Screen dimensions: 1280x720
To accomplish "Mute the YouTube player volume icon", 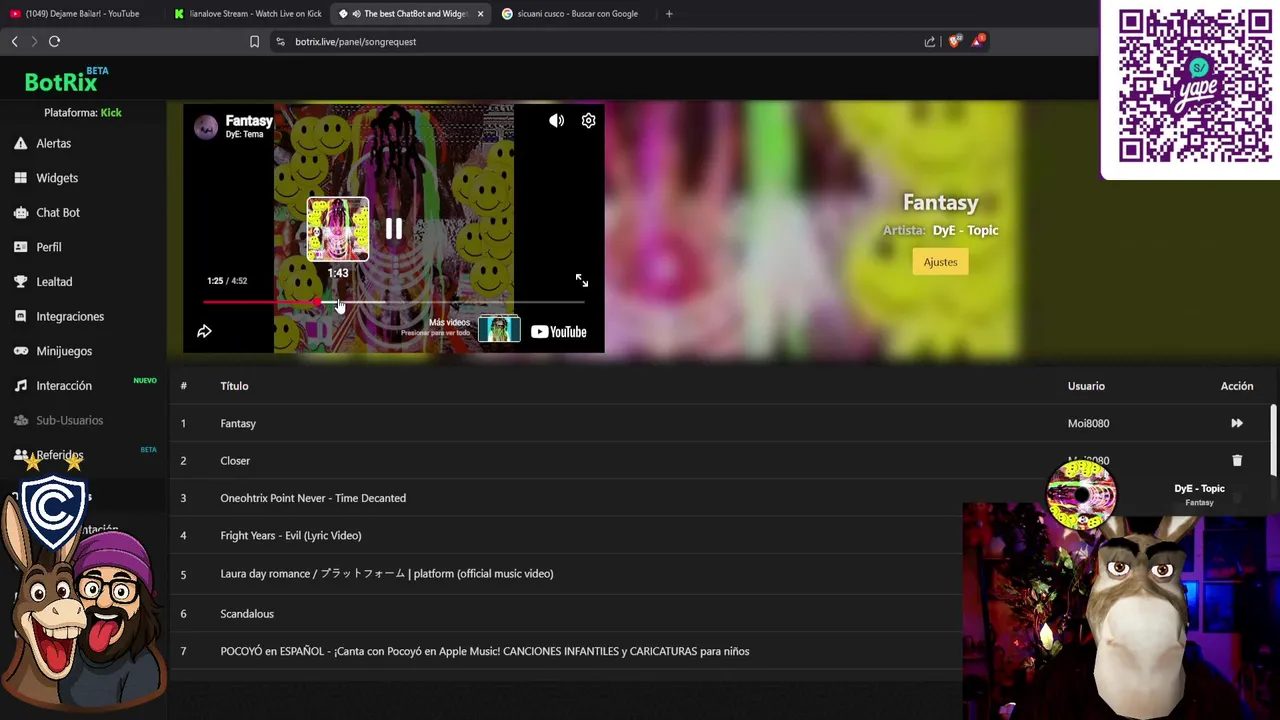I will (556, 121).
